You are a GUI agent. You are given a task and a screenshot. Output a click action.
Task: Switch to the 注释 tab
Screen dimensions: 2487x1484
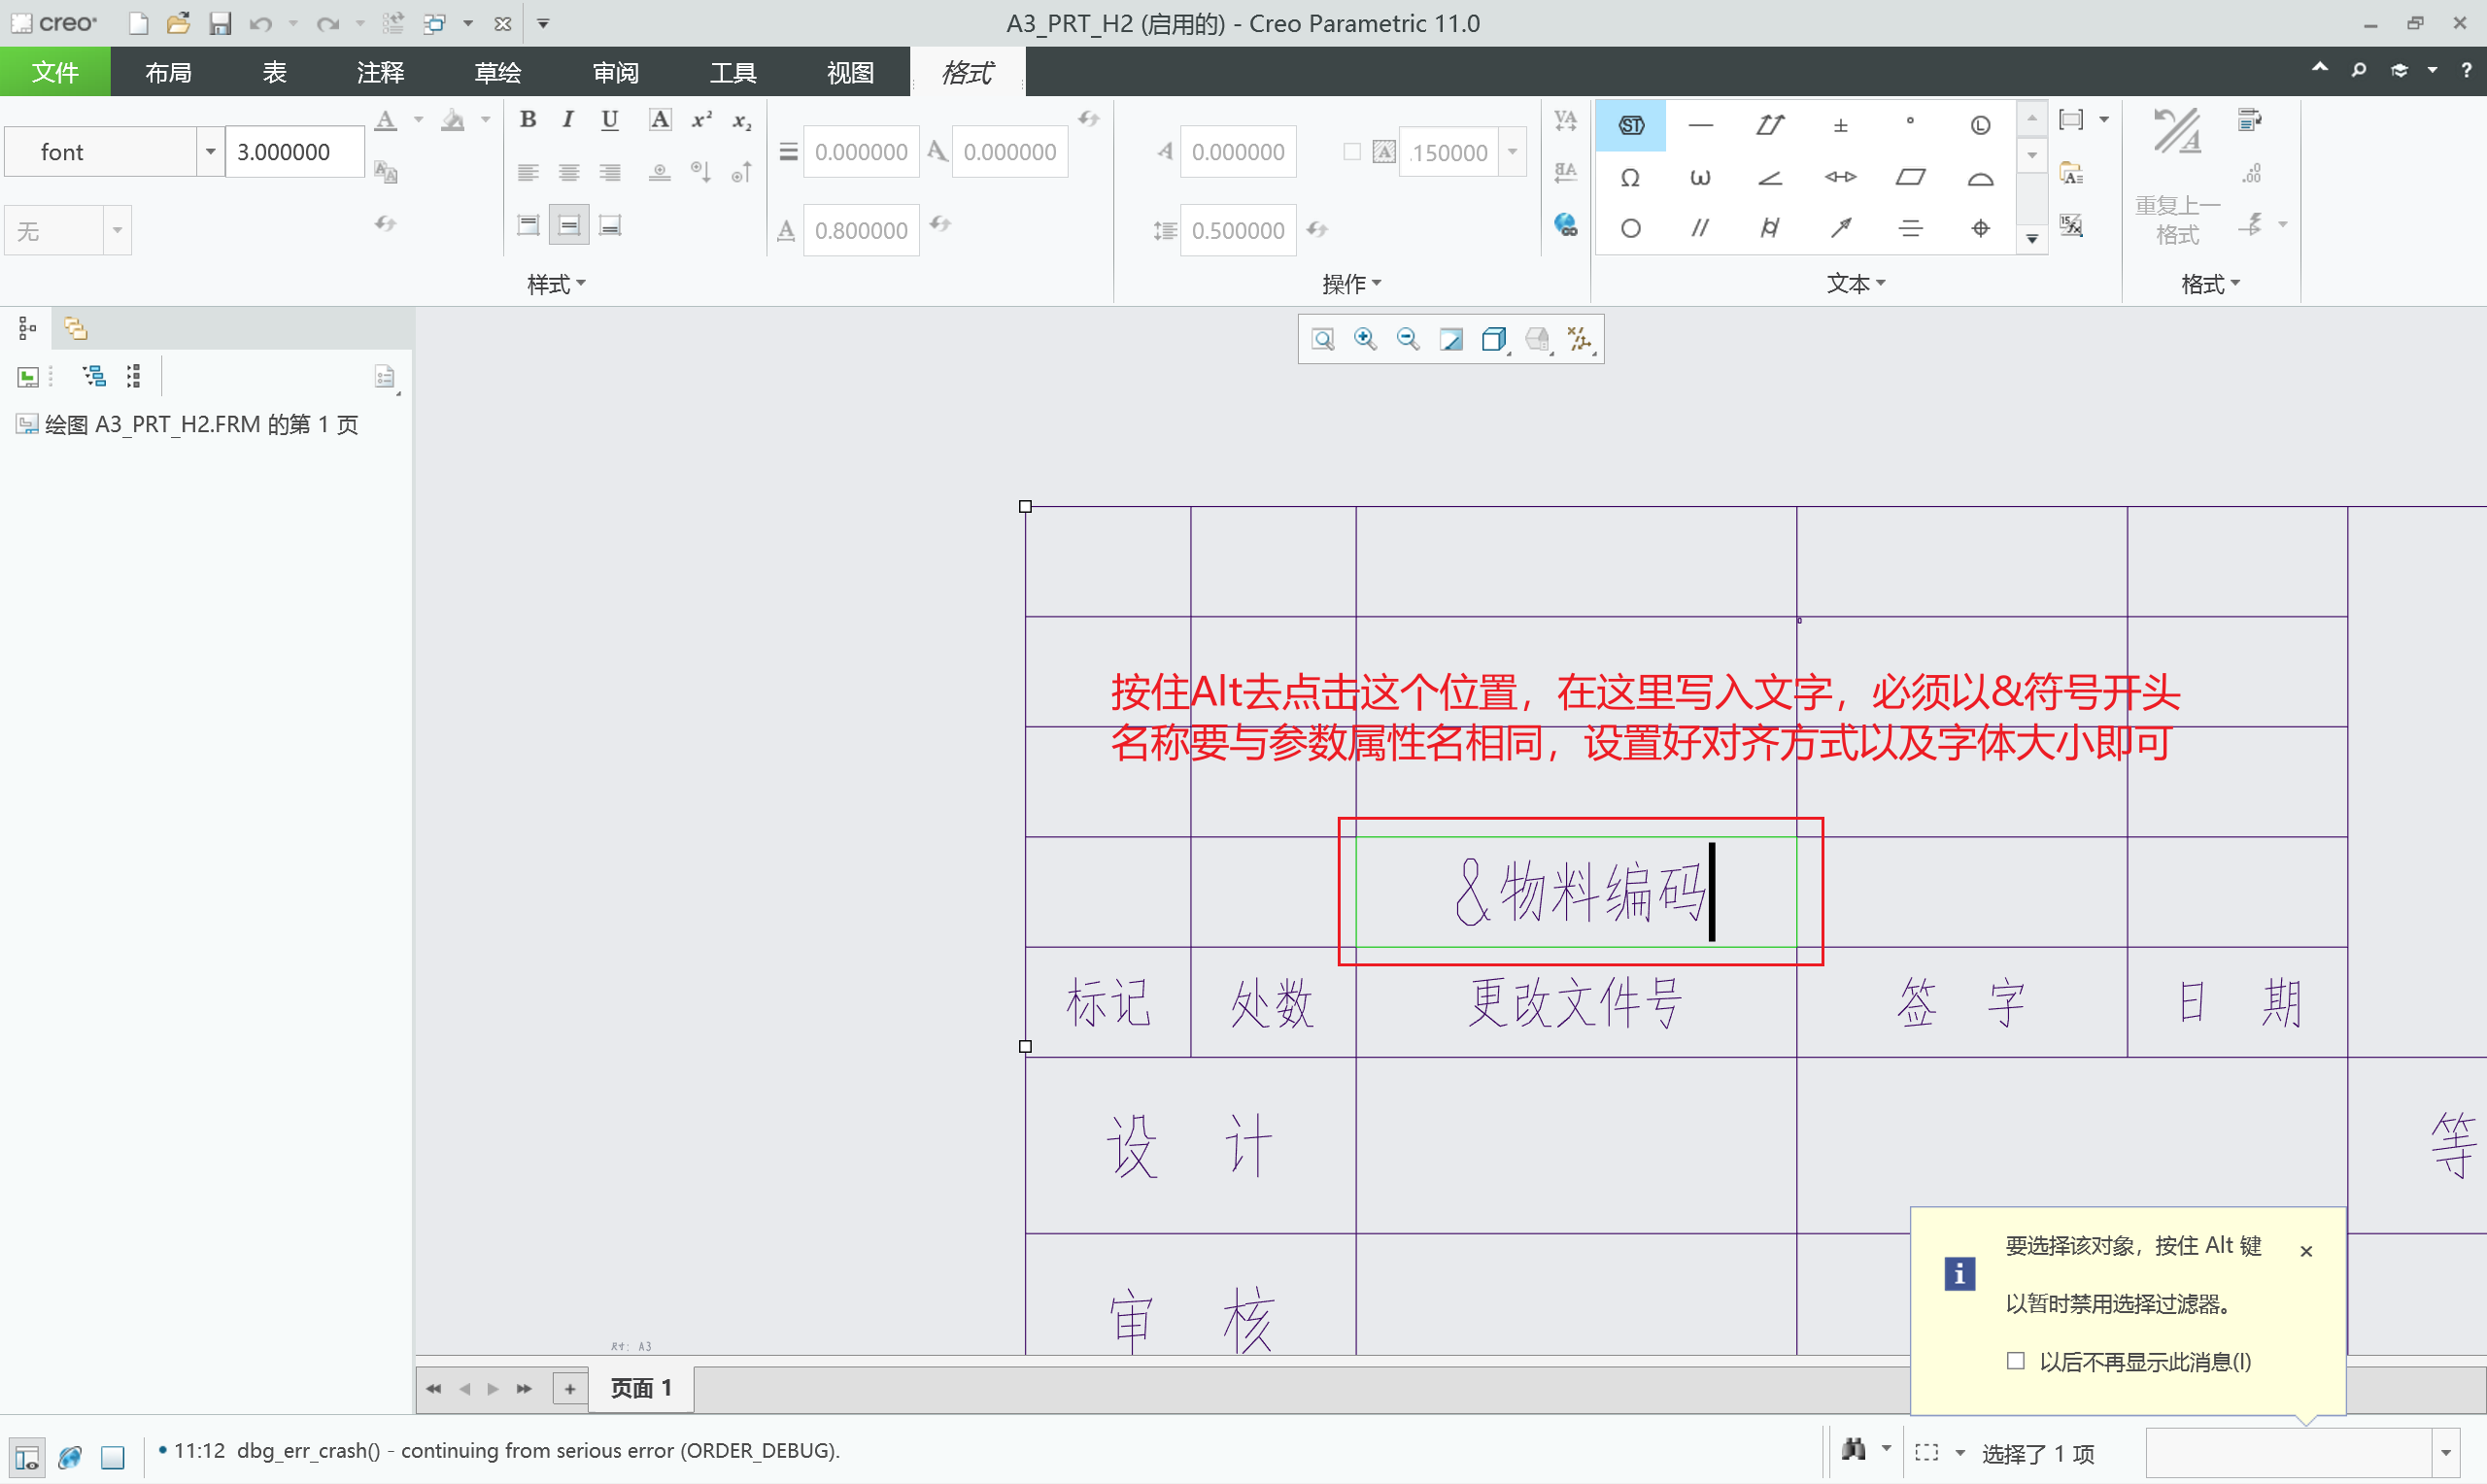pyautogui.click(x=380, y=72)
